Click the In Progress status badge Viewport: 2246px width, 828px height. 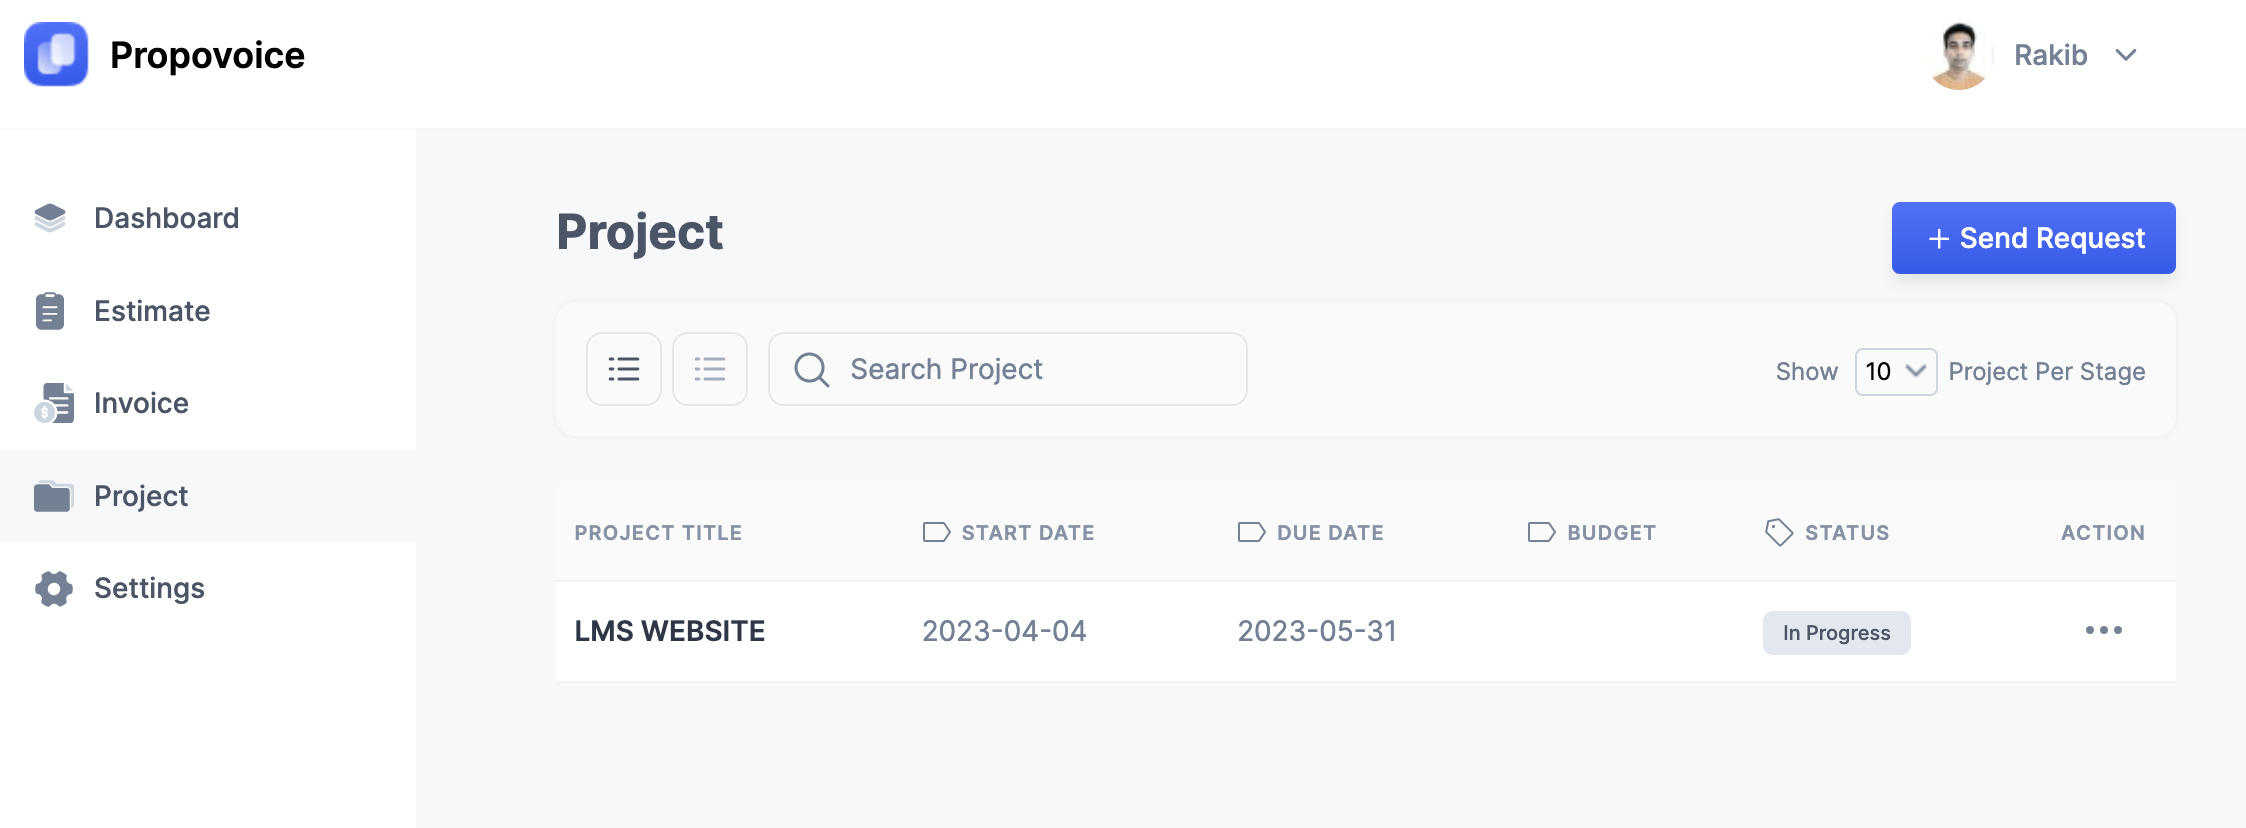[x=1837, y=633]
